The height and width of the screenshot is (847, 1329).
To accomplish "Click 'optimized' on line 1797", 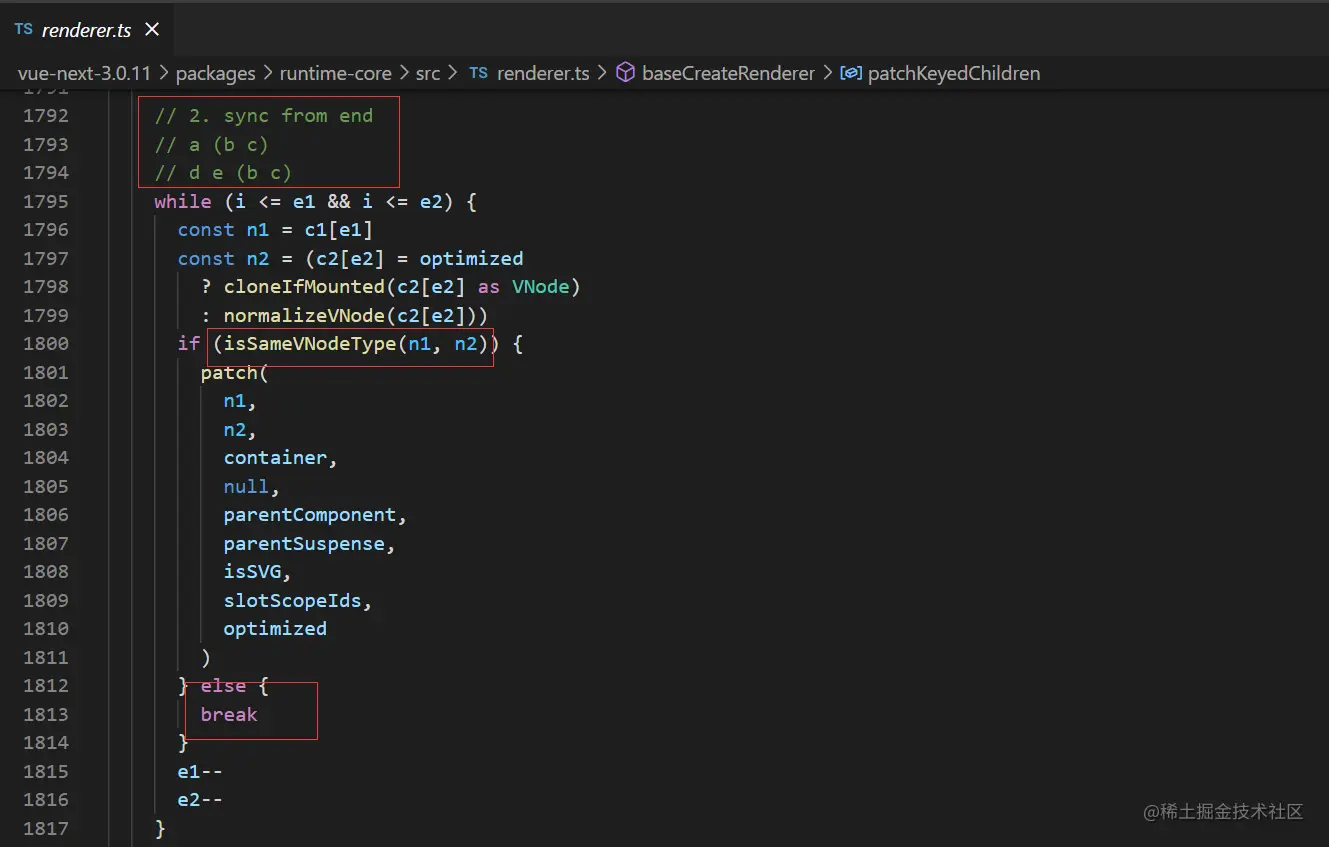I will click(471, 258).
